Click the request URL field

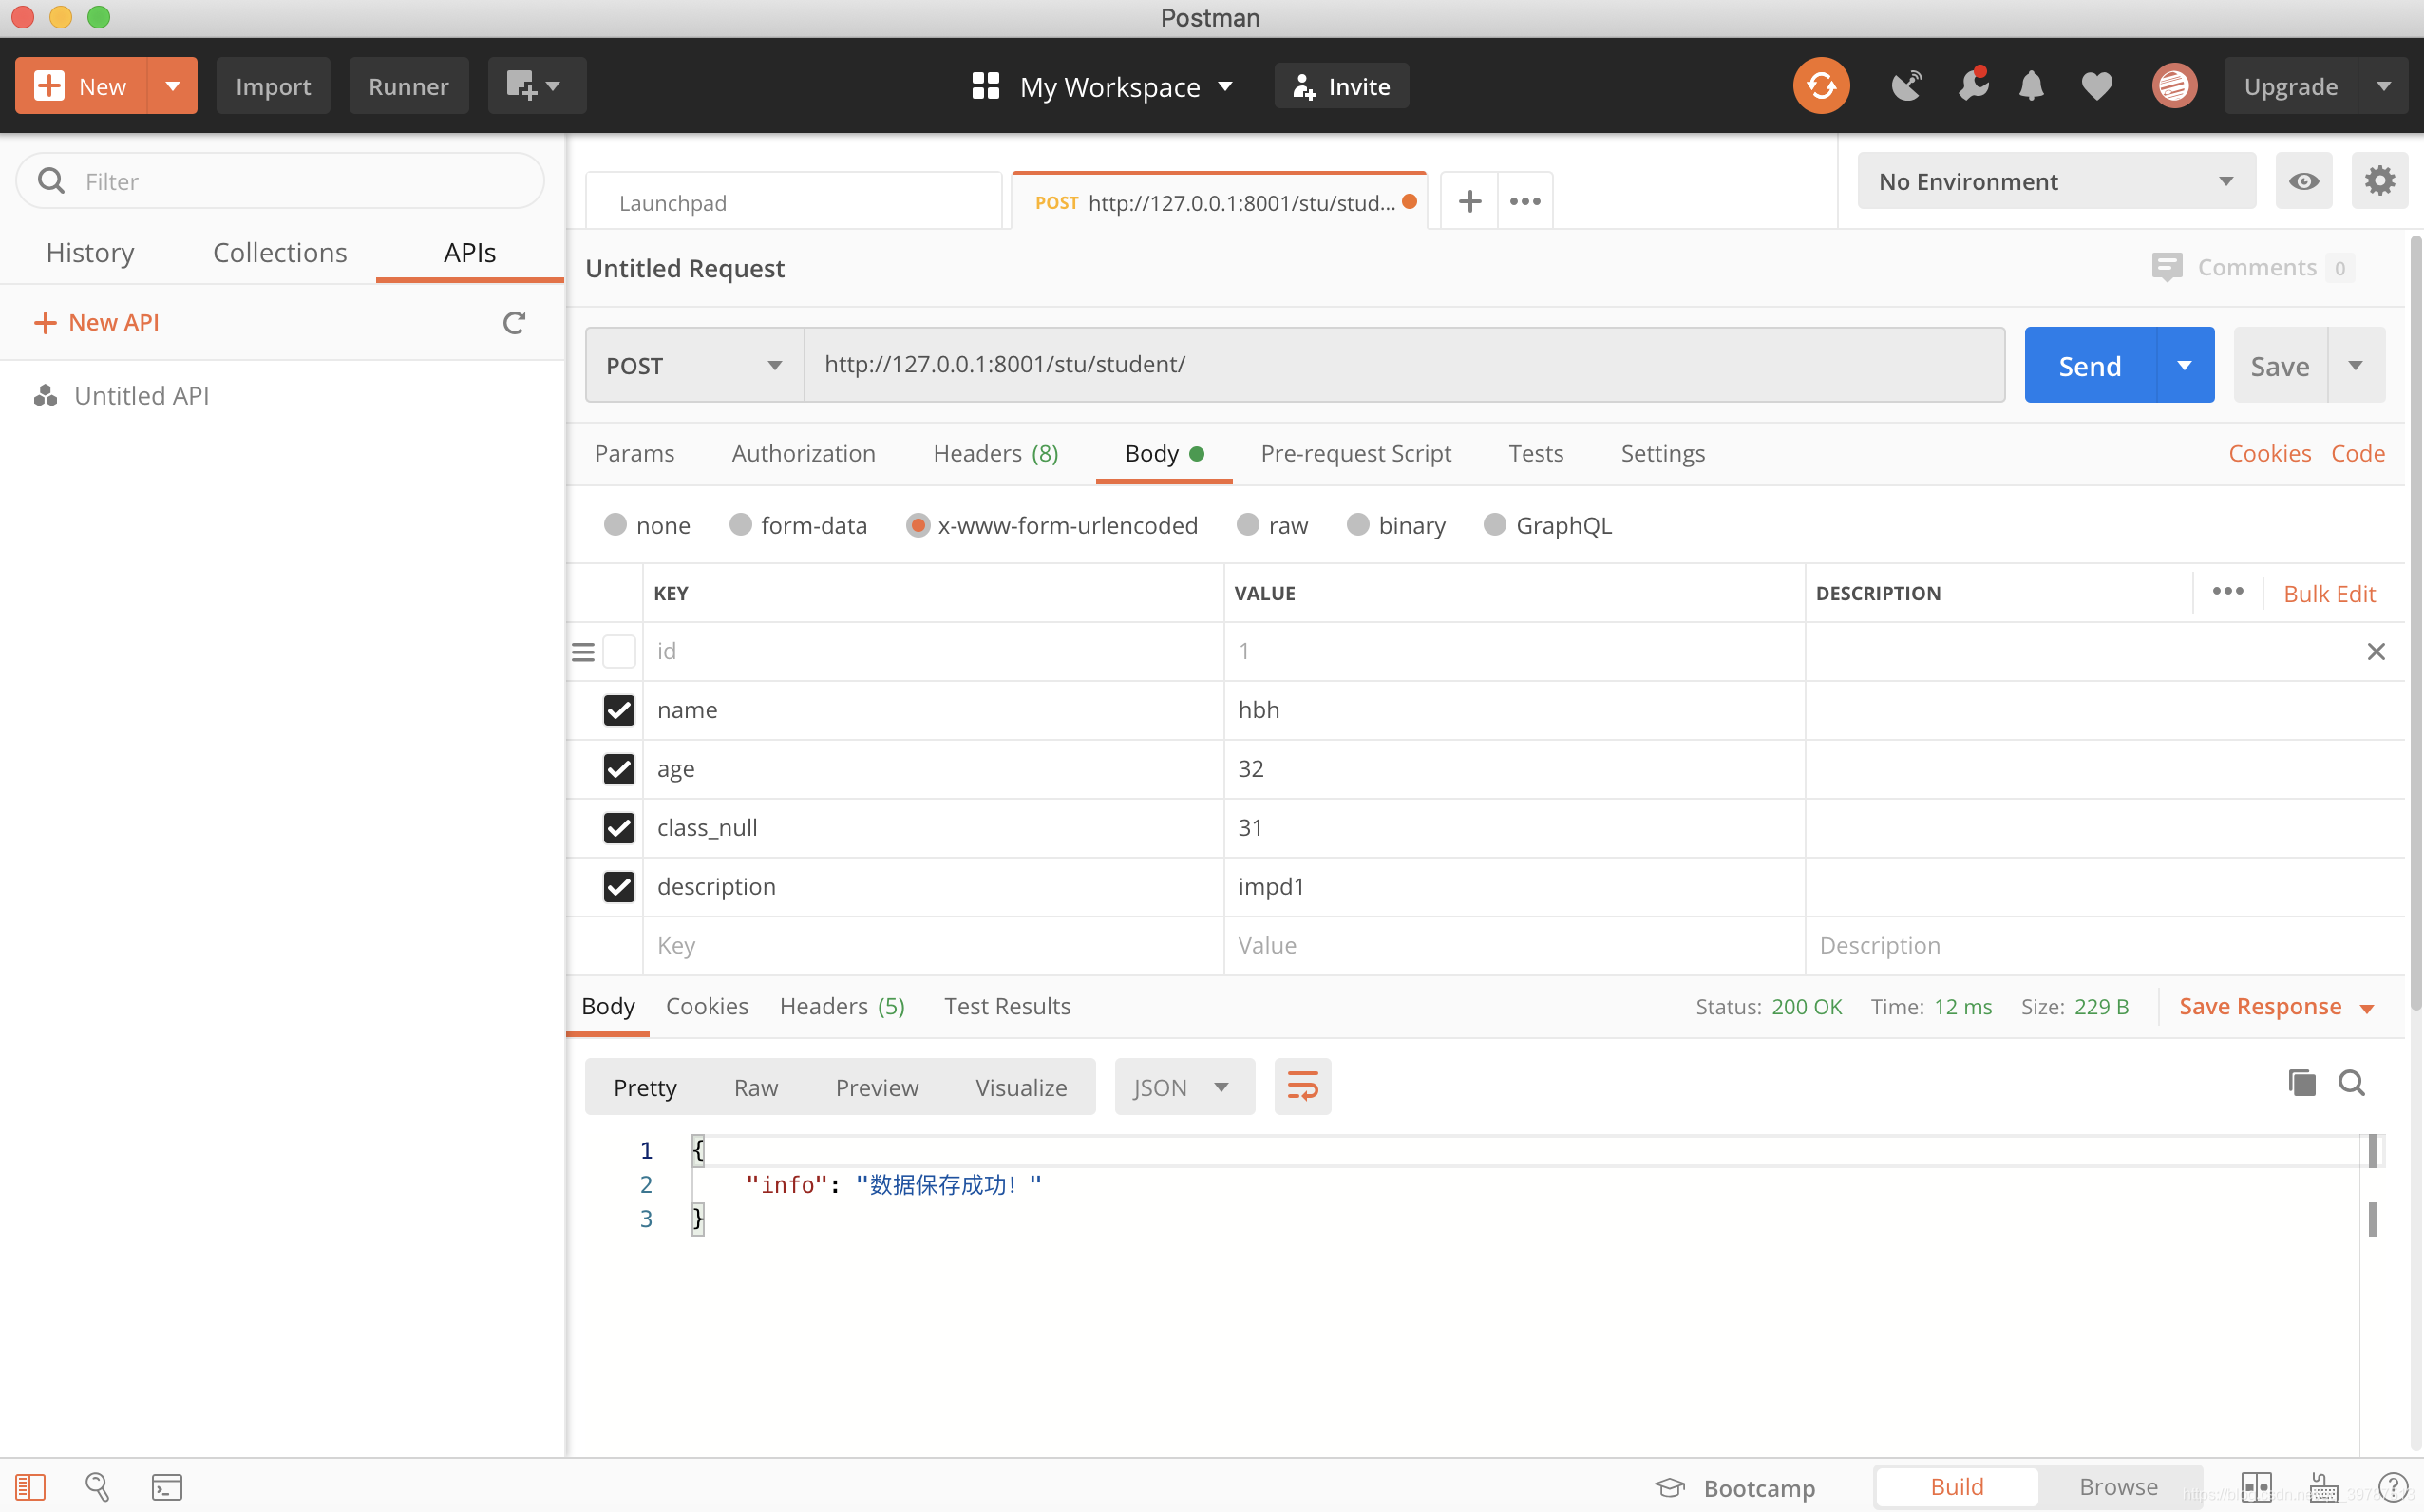(x=1404, y=365)
